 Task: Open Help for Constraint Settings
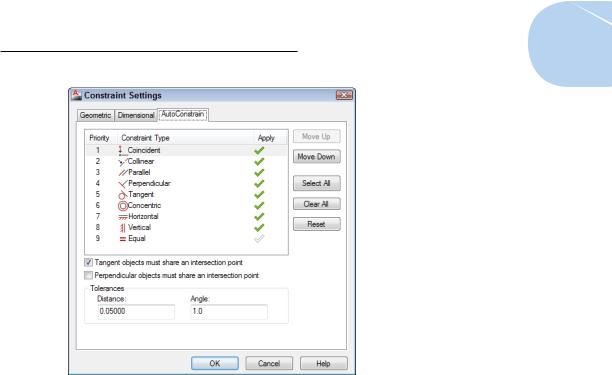click(324, 363)
